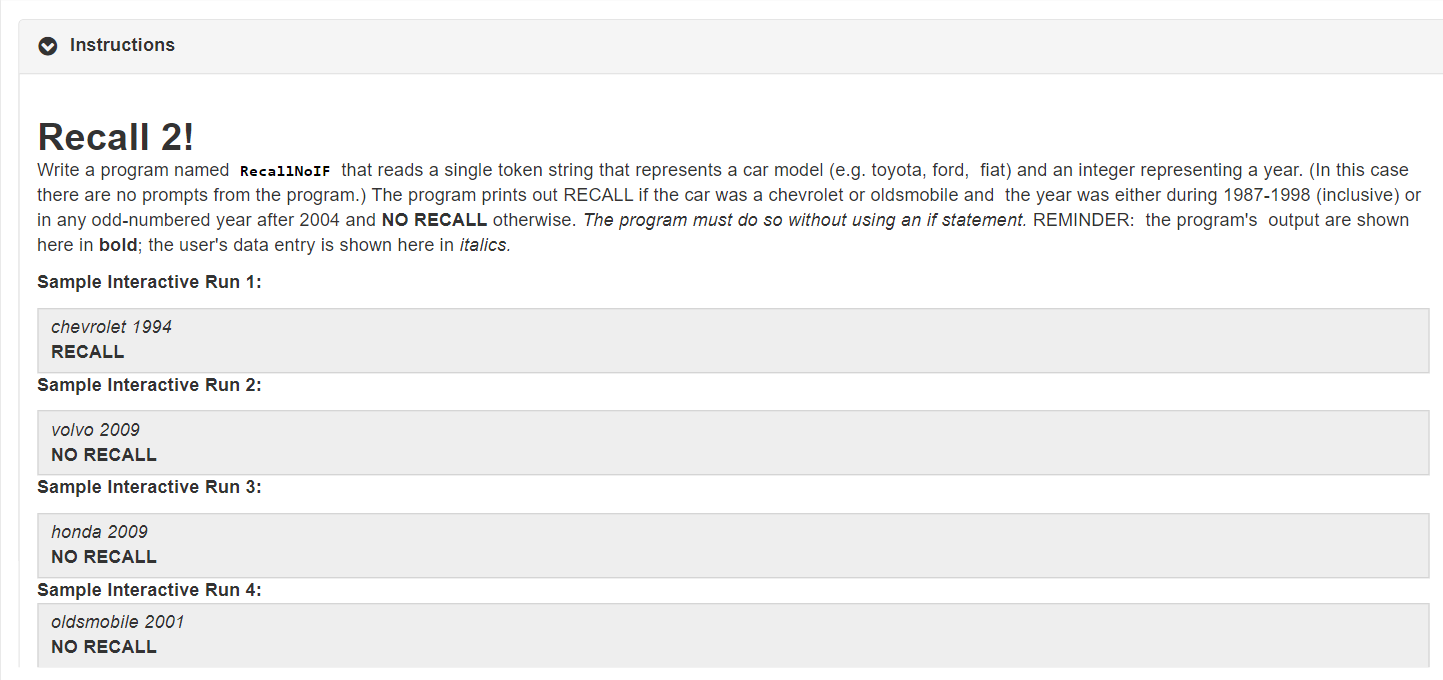Click NO RECALL output in Run 3

click(x=103, y=556)
